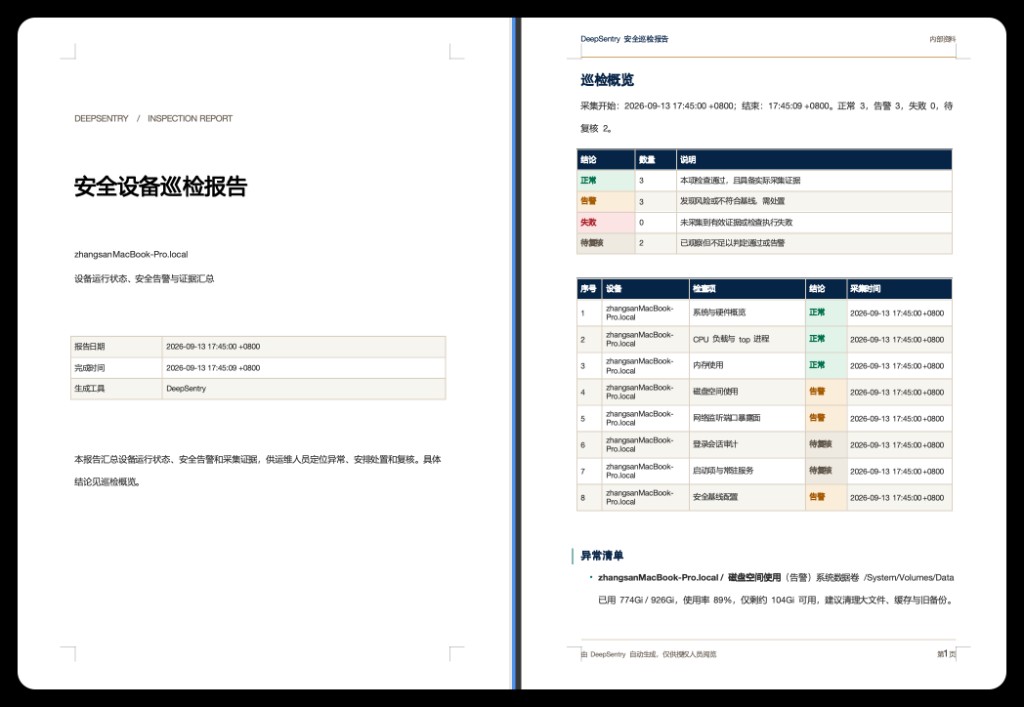Click the description "未采集到有效证据或检查执行失败"

[x=736, y=222]
